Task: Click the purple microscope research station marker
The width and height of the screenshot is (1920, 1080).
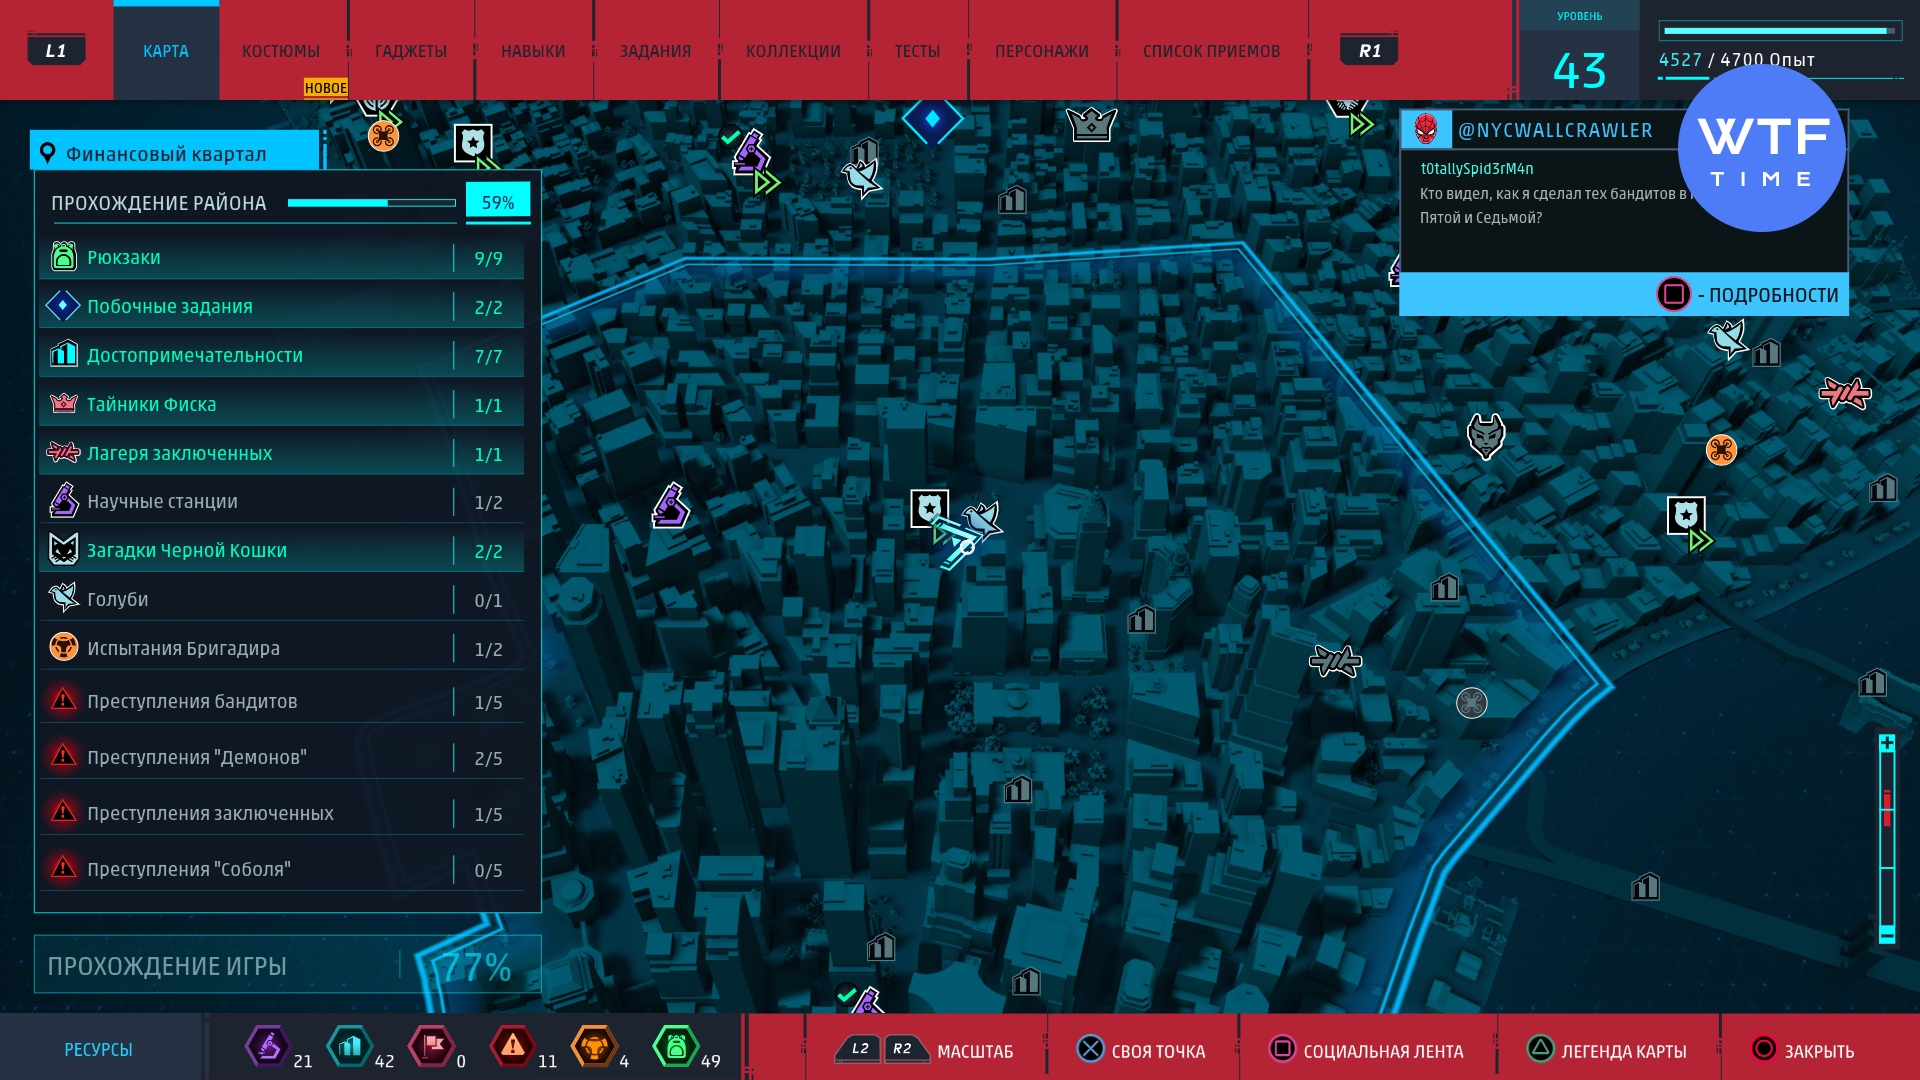Action: (x=670, y=506)
